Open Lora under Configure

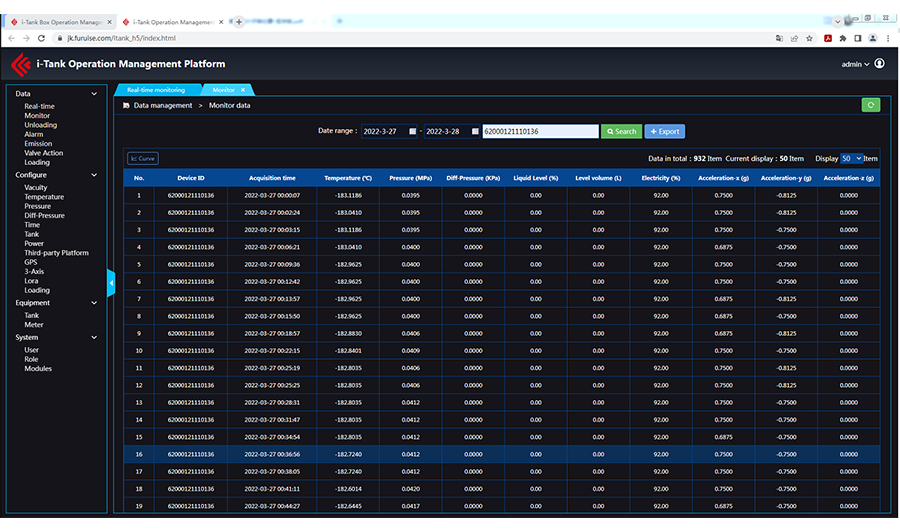click(31, 281)
